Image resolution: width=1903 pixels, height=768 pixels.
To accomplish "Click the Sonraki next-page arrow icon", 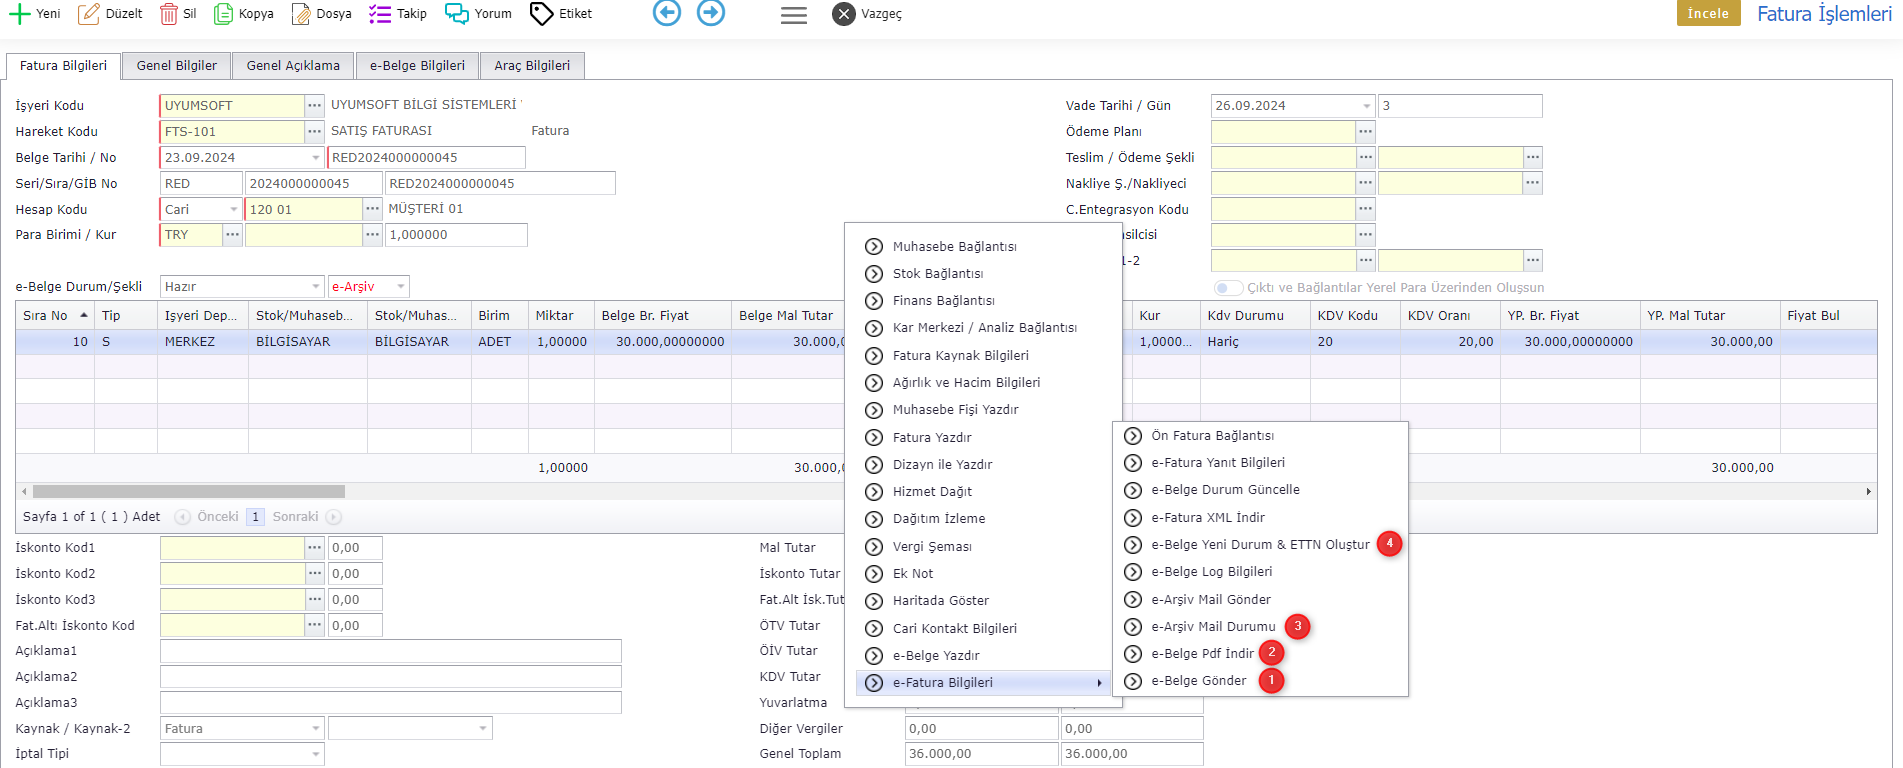I will (x=334, y=517).
